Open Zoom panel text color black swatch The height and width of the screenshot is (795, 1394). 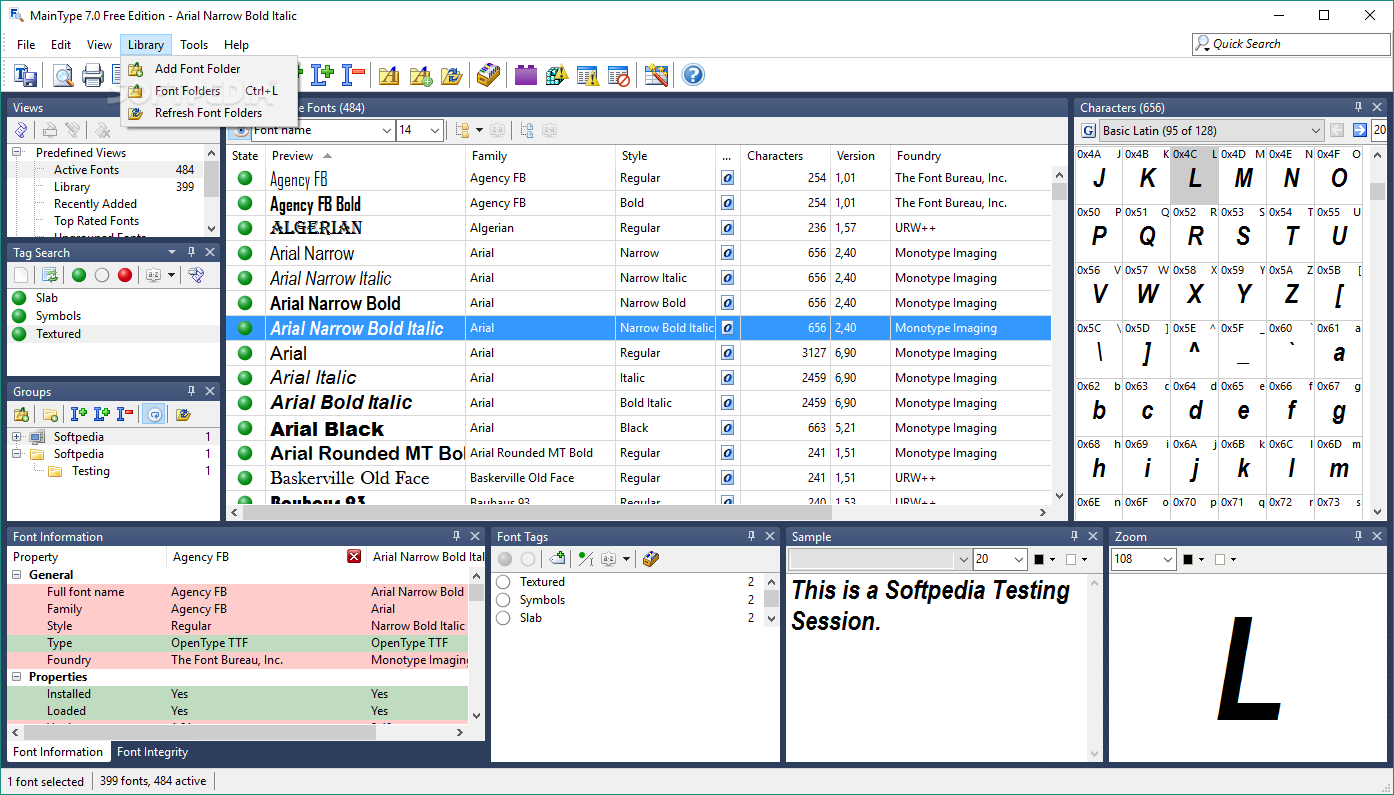point(1188,560)
